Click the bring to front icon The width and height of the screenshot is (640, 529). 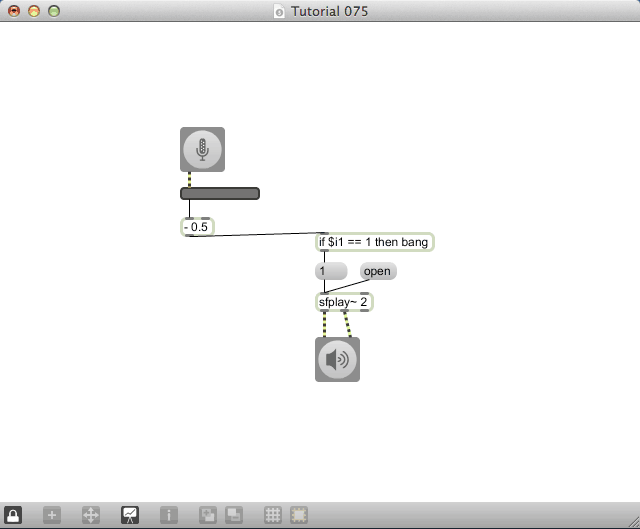tap(208, 515)
